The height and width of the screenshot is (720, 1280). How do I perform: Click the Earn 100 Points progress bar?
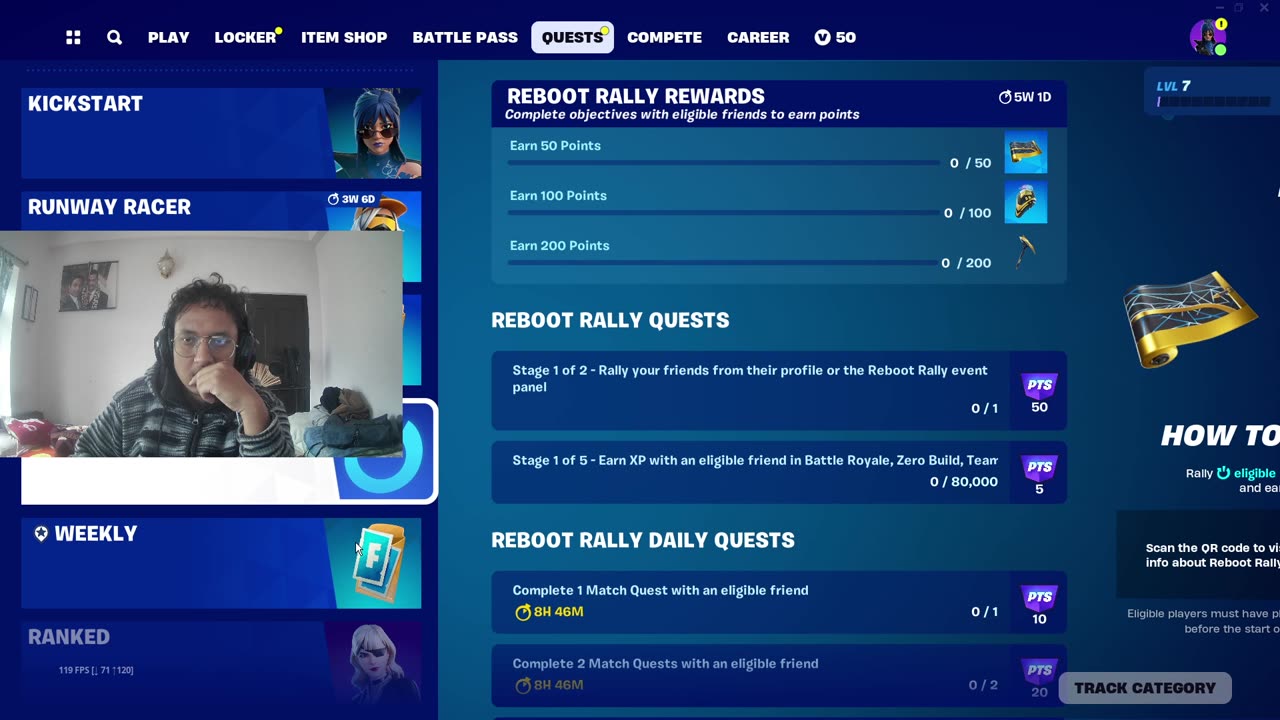[x=723, y=213]
